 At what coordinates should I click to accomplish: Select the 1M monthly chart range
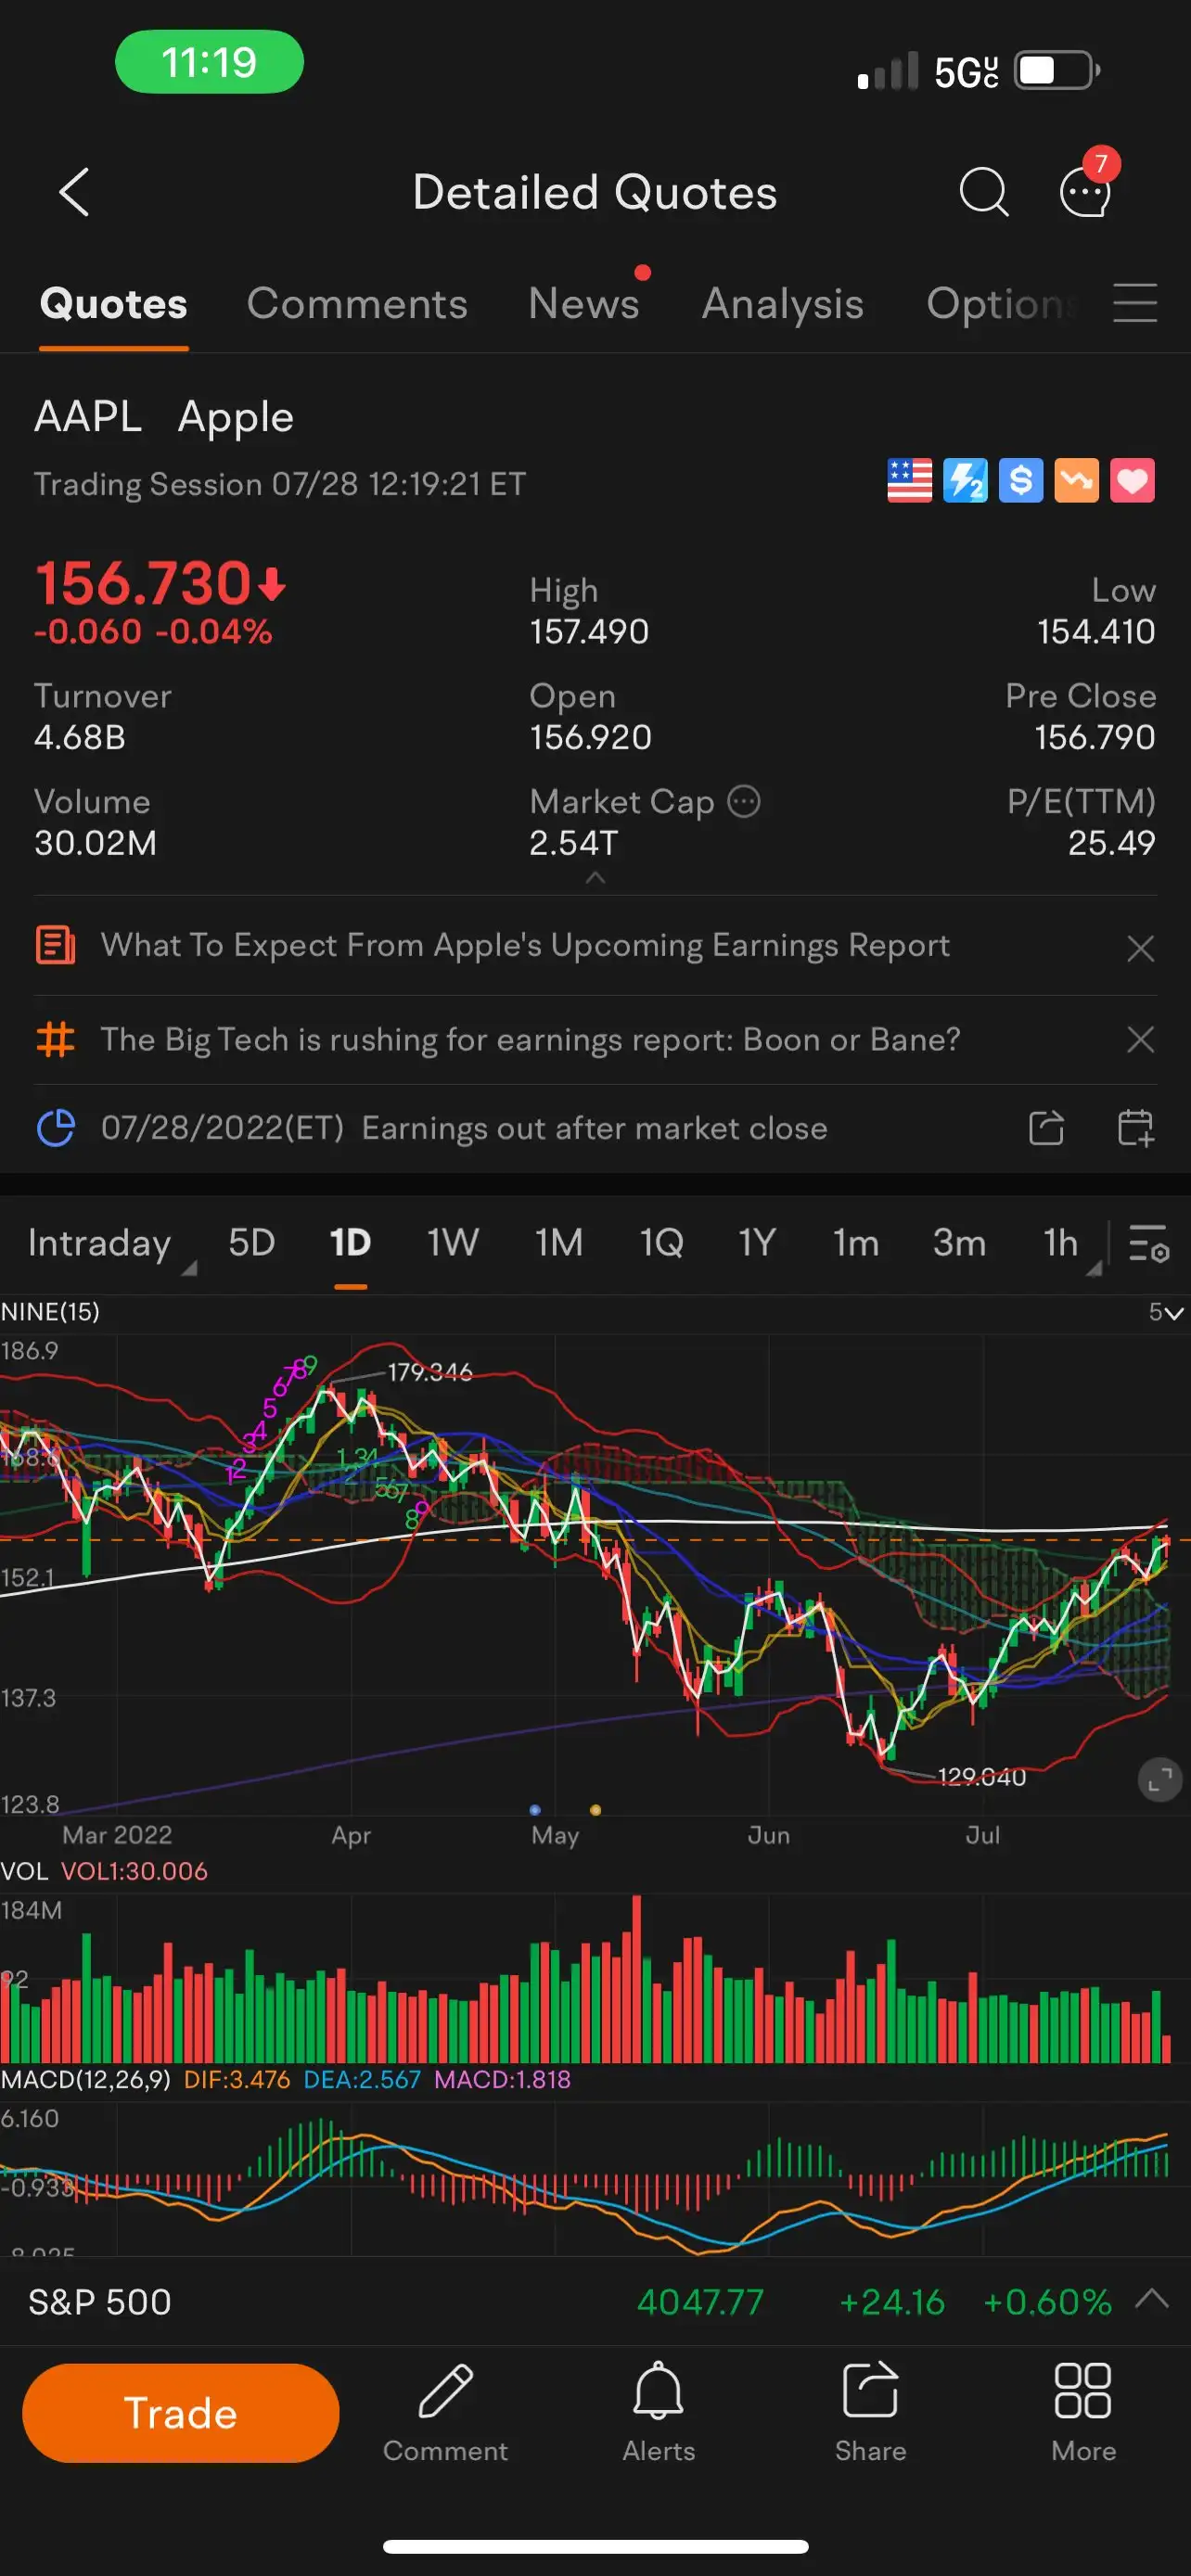pyautogui.click(x=558, y=1243)
